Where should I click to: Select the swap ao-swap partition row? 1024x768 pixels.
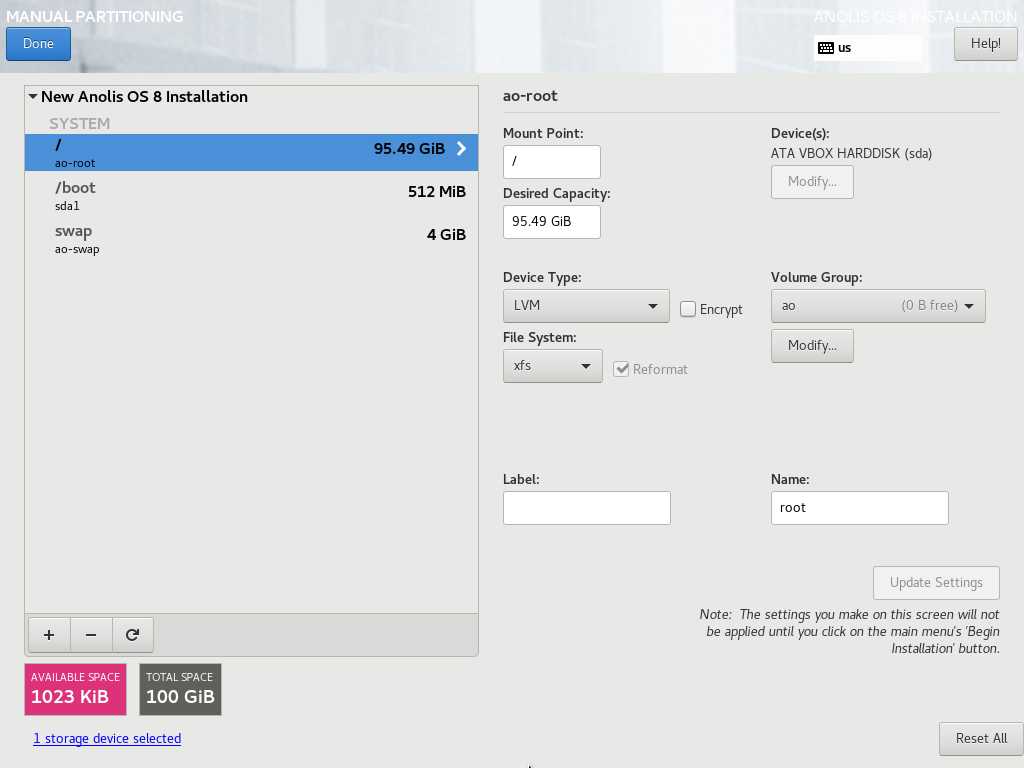[x=251, y=238]
